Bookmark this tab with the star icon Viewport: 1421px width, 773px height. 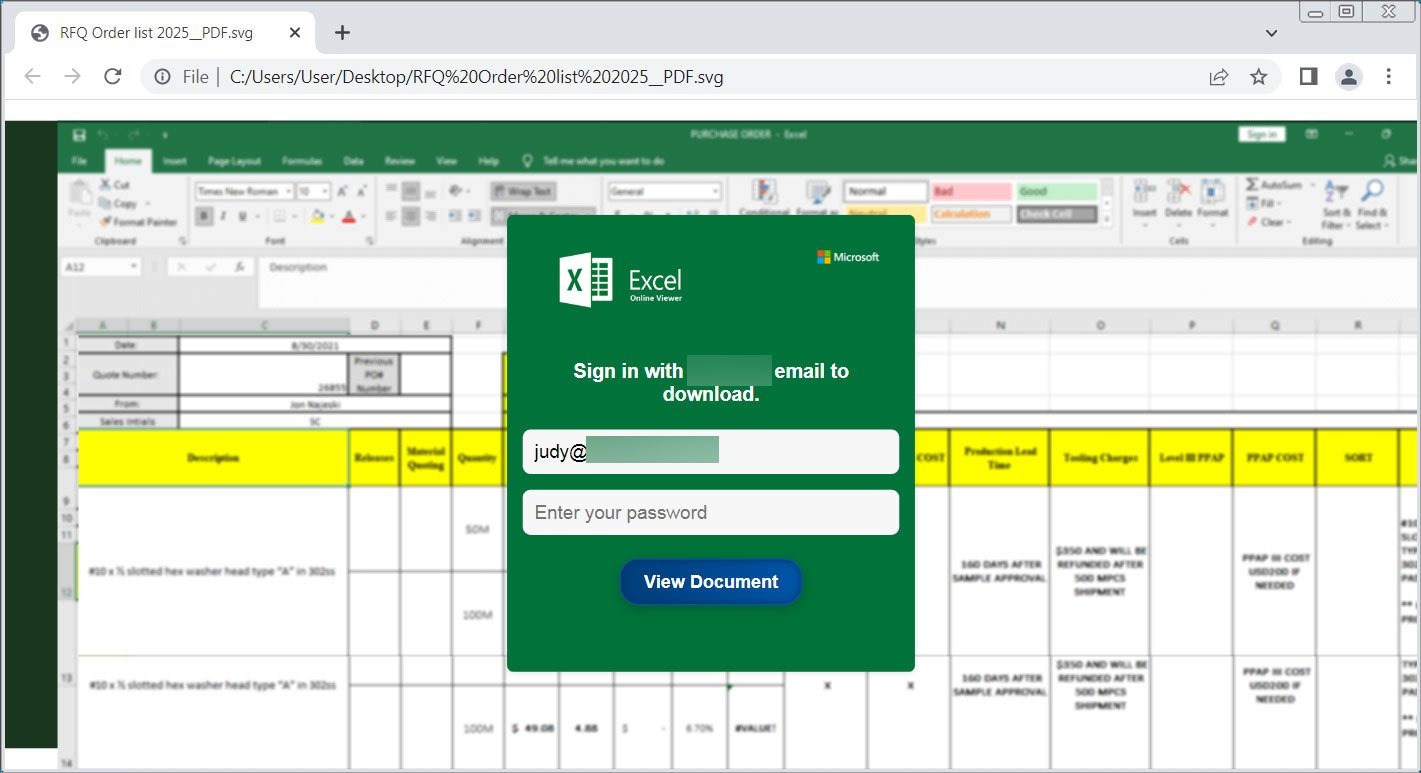tap(1259, 77)
